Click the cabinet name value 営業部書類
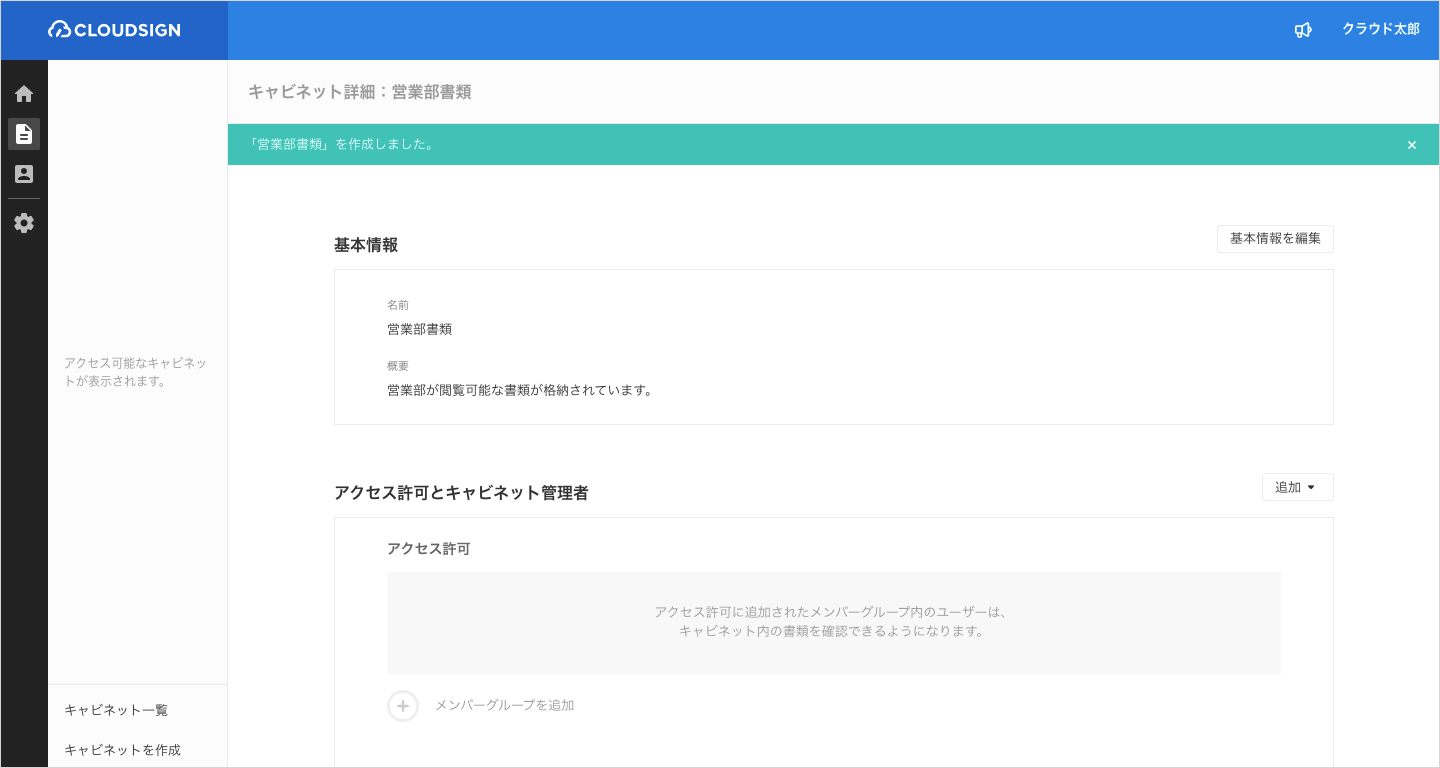 coord(419,329)
